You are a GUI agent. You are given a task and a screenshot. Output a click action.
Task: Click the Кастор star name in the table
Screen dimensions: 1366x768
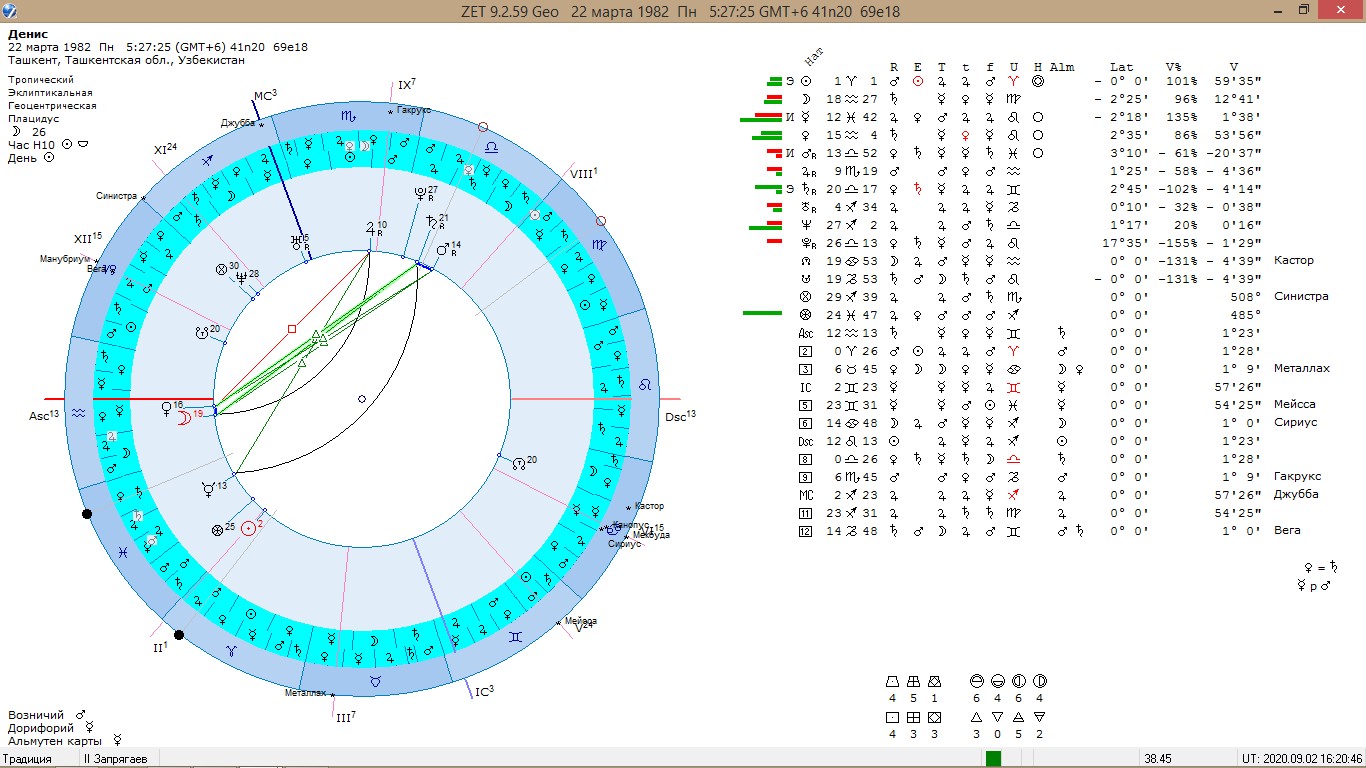tap(1292, 261)
